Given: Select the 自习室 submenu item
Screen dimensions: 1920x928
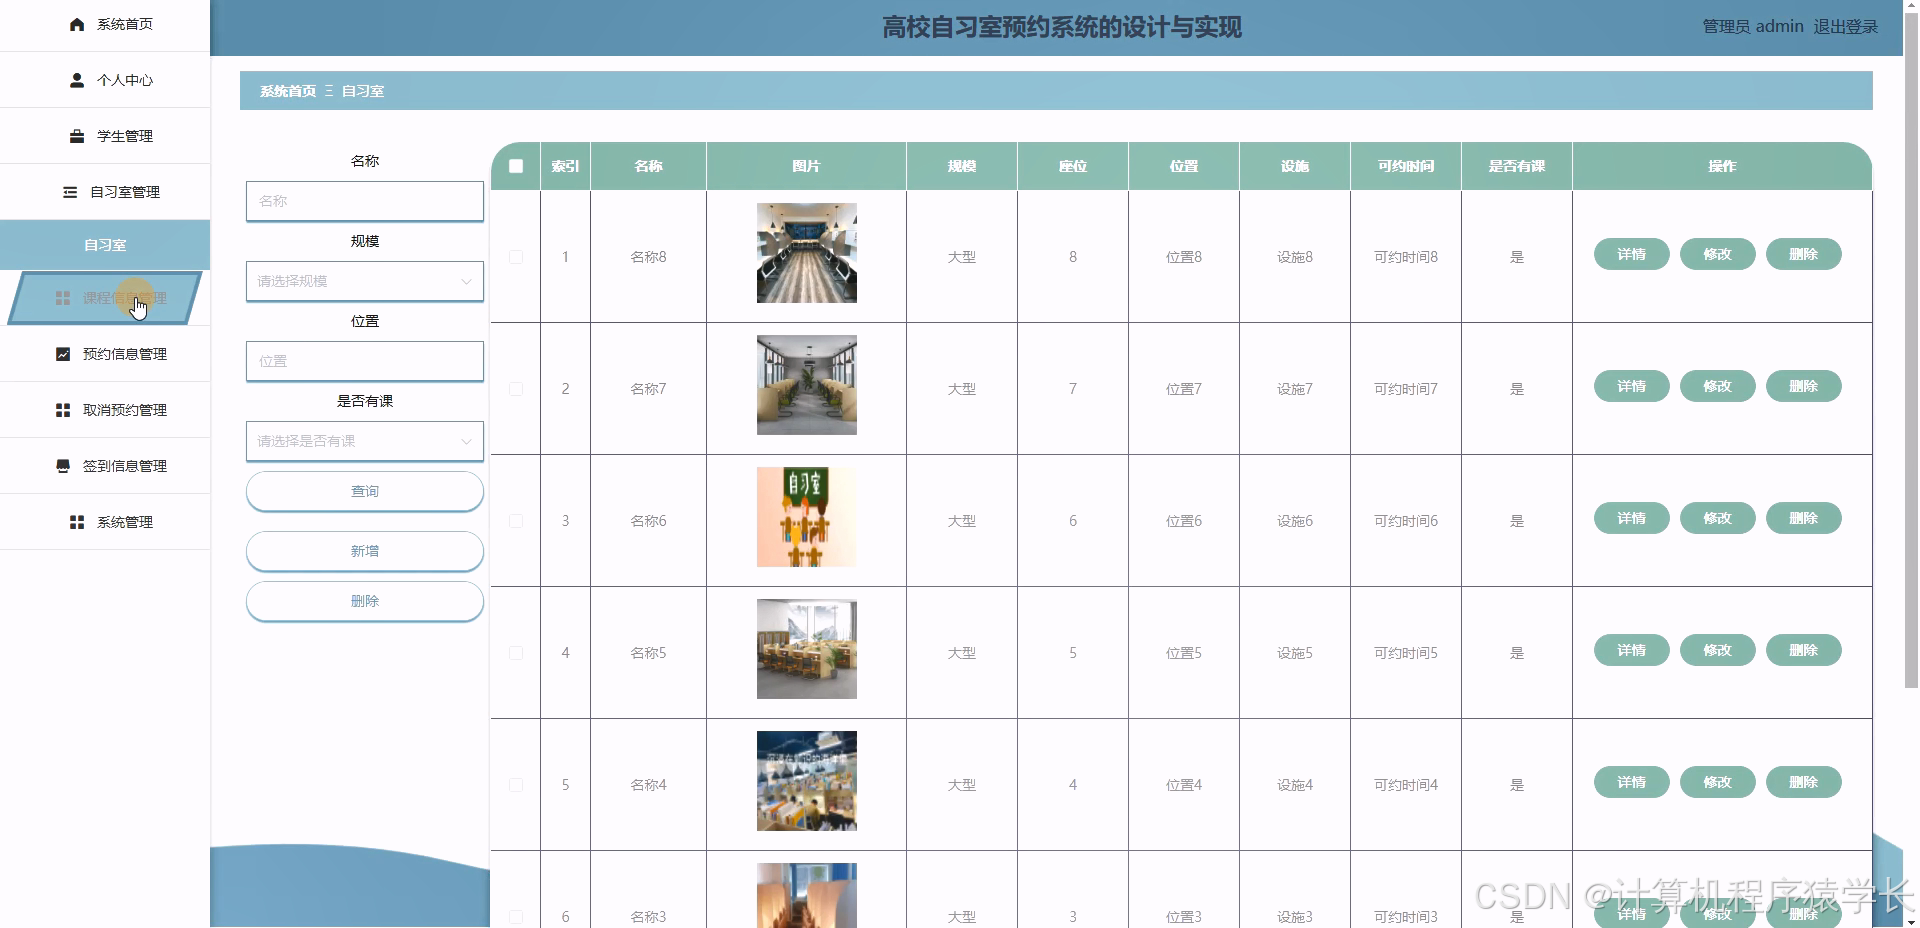Looking at the screenshot, I should (105, 245).
